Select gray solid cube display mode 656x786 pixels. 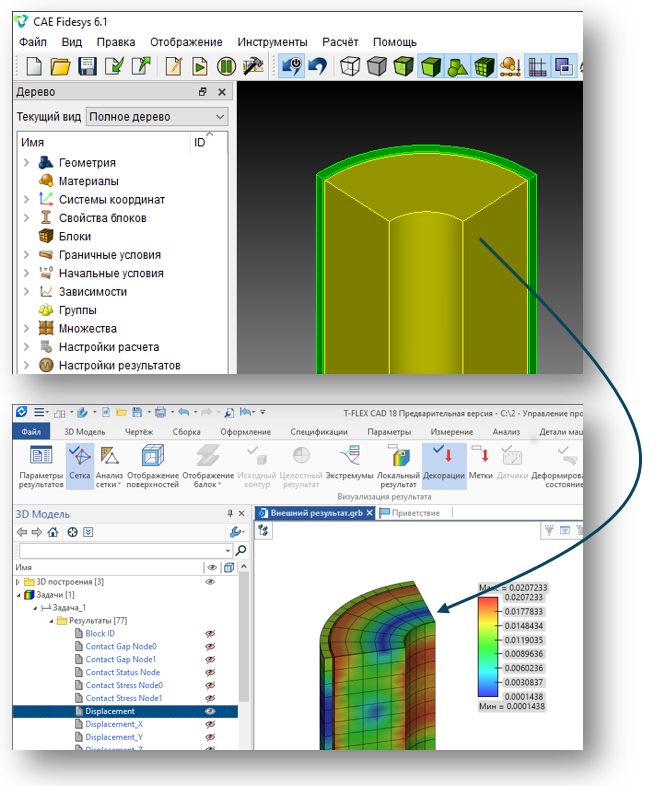coord(377,66)
